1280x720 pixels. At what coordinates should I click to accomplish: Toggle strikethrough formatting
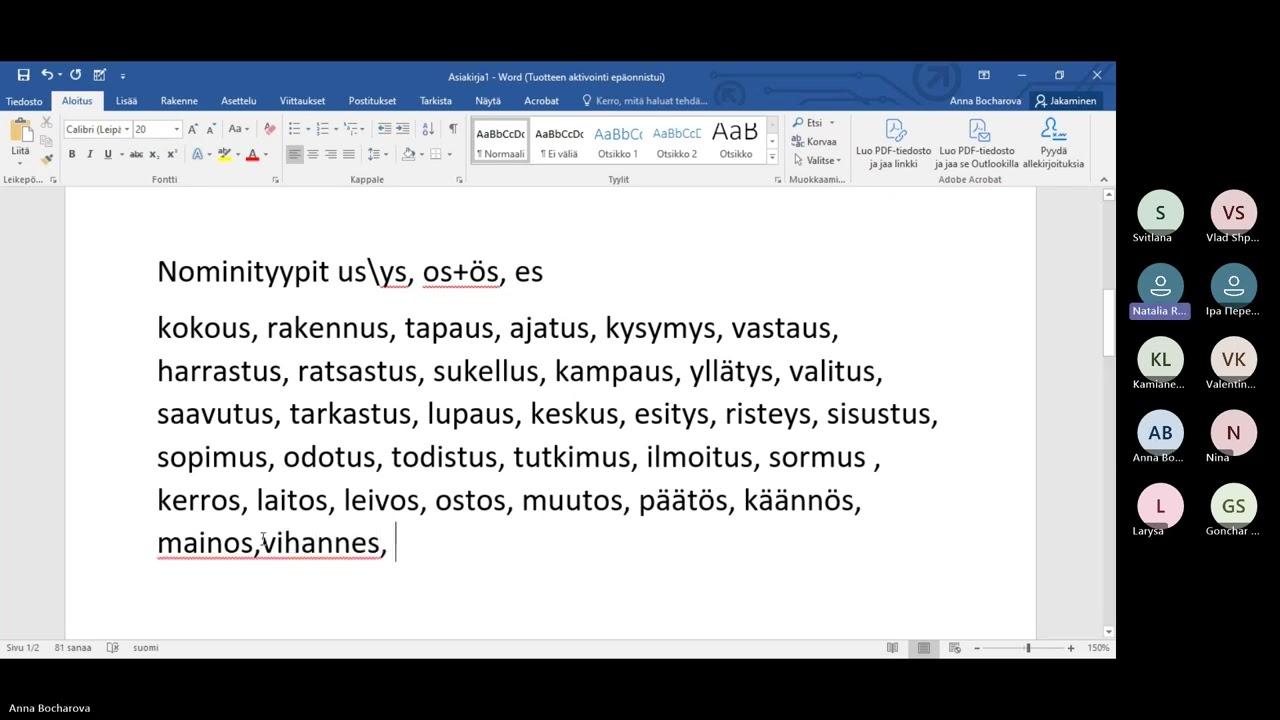tap(136, 154)
